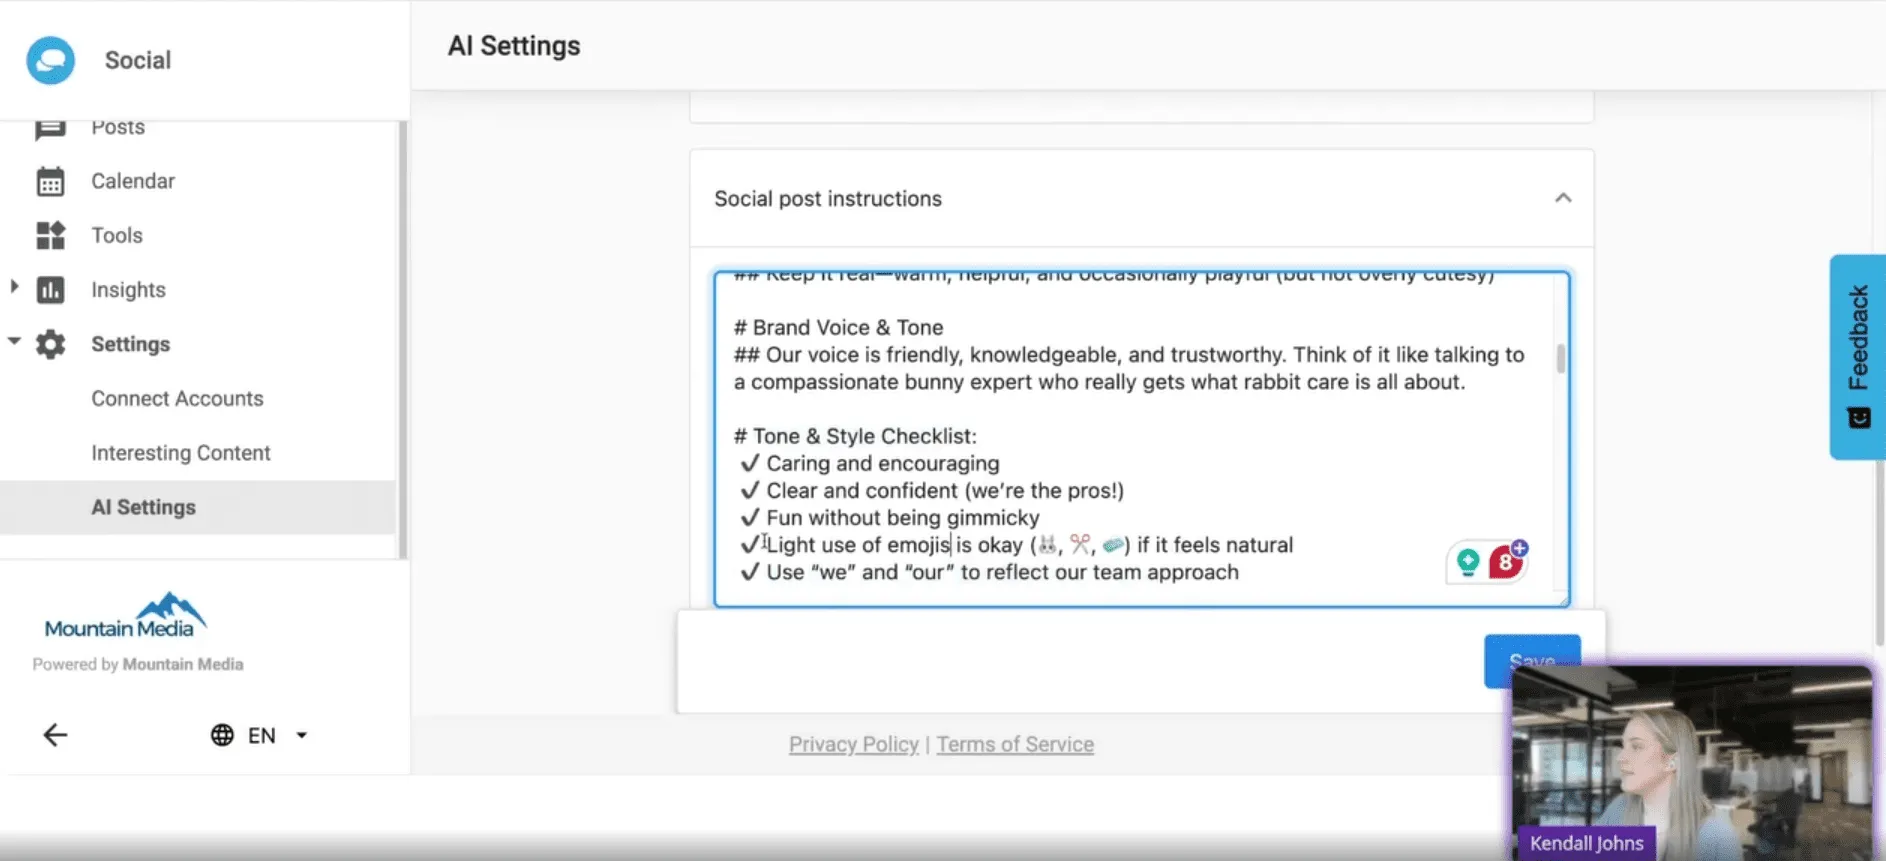
Task: Click the Insights bar chart icon
Action: pos(50,290)
